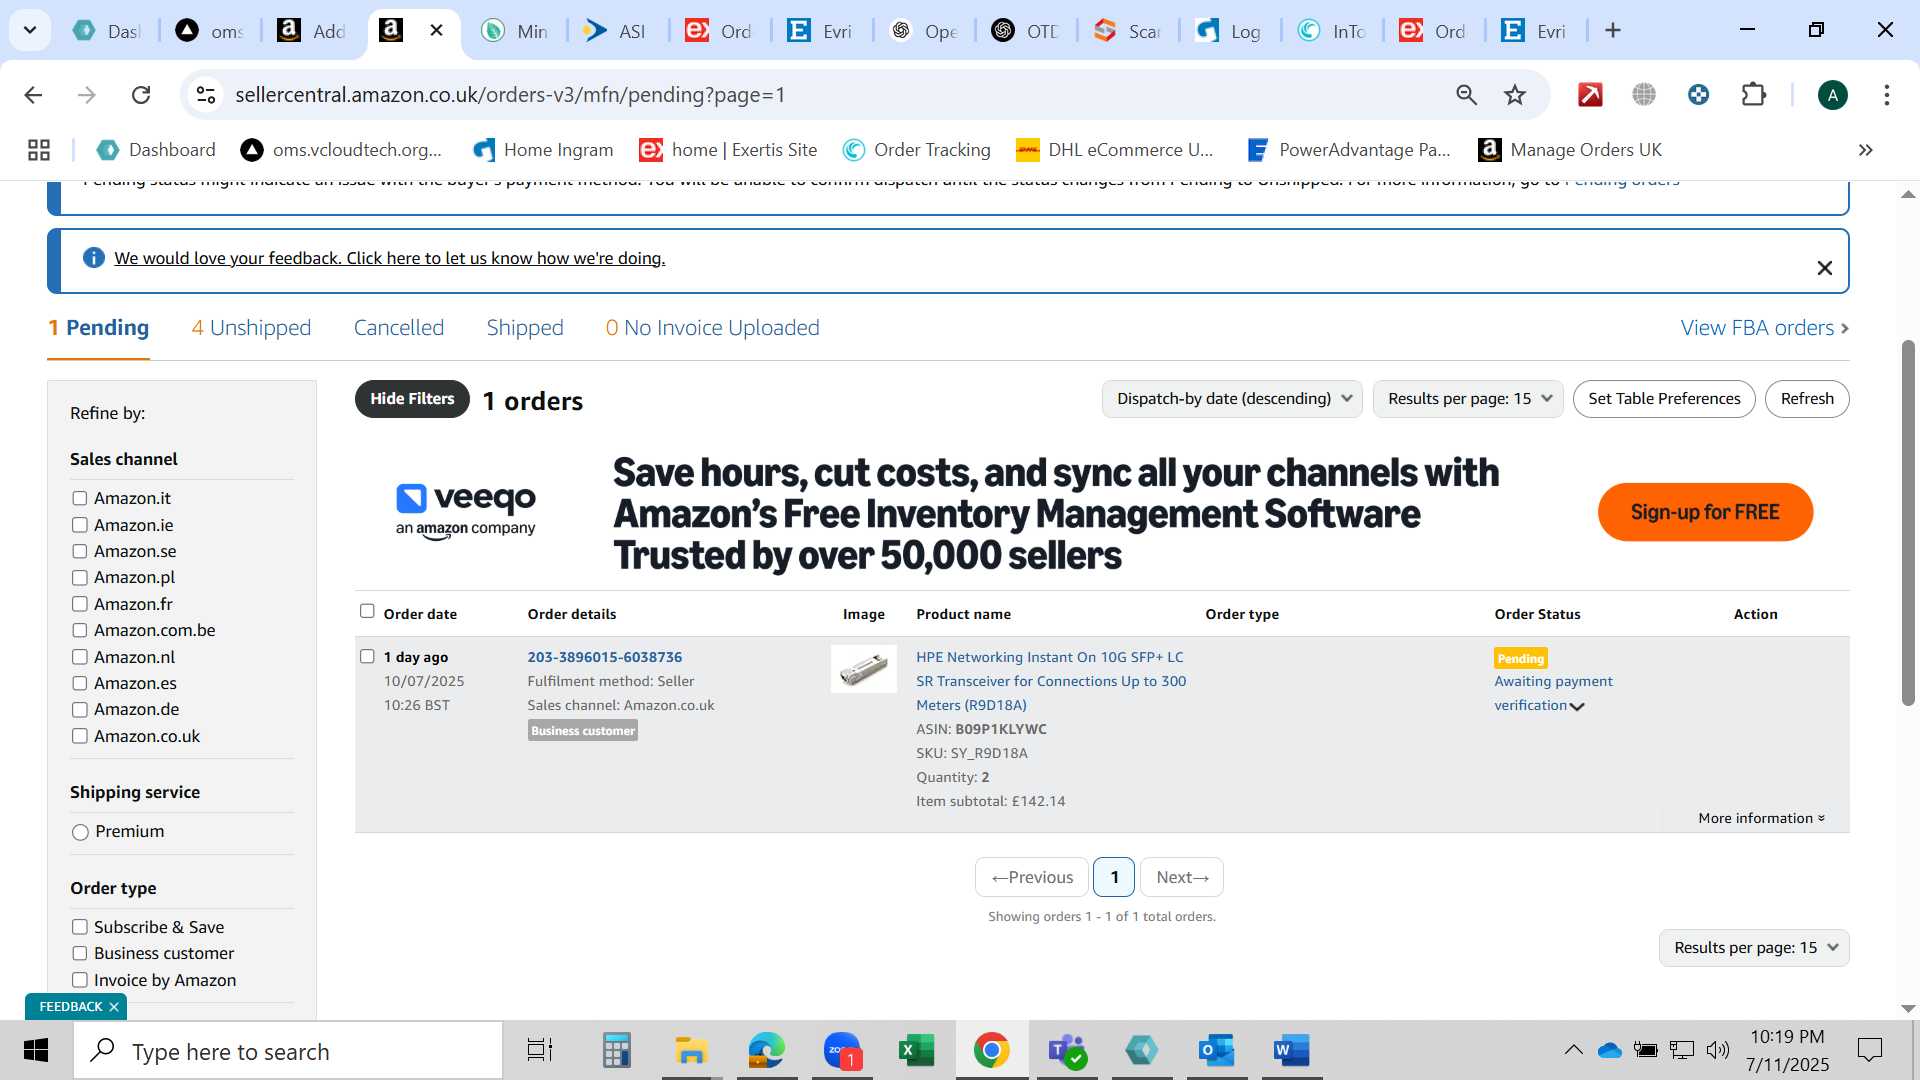The width and height of the screenshot is (1920, 1080).
Task: Open the Chrome three-dot menu
Action: 1887,95
